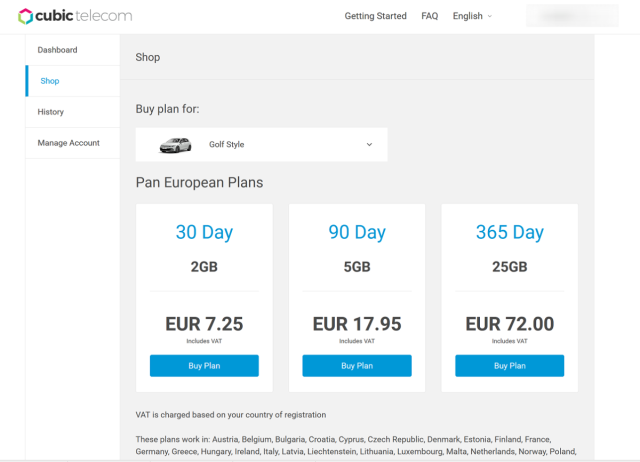The height and width of the screenshot is (462, 640).
Task: Buy the 90 Day 5GB plan
Action: (357, 366)
